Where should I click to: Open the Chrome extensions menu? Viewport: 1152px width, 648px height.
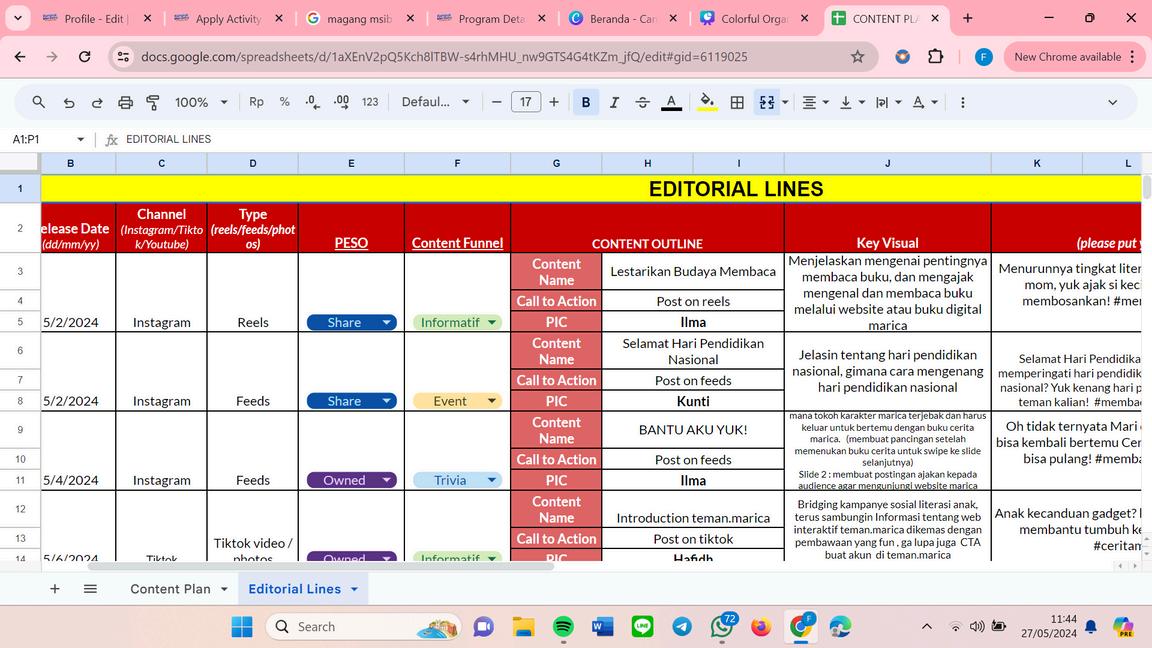tap(935, 57)
